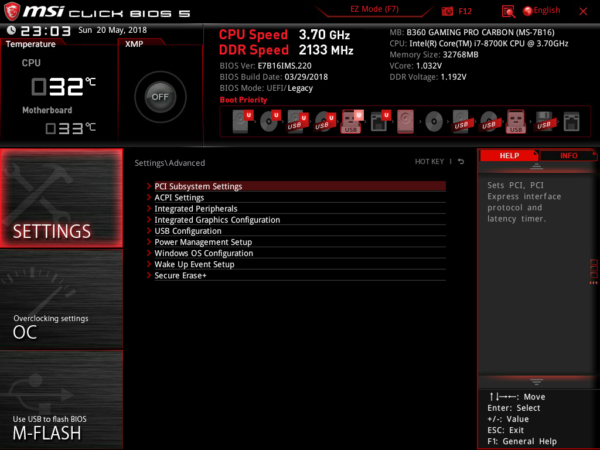Click the MSI dragon shield logo
Screen dimensions: 600x450
pos(11,11)
